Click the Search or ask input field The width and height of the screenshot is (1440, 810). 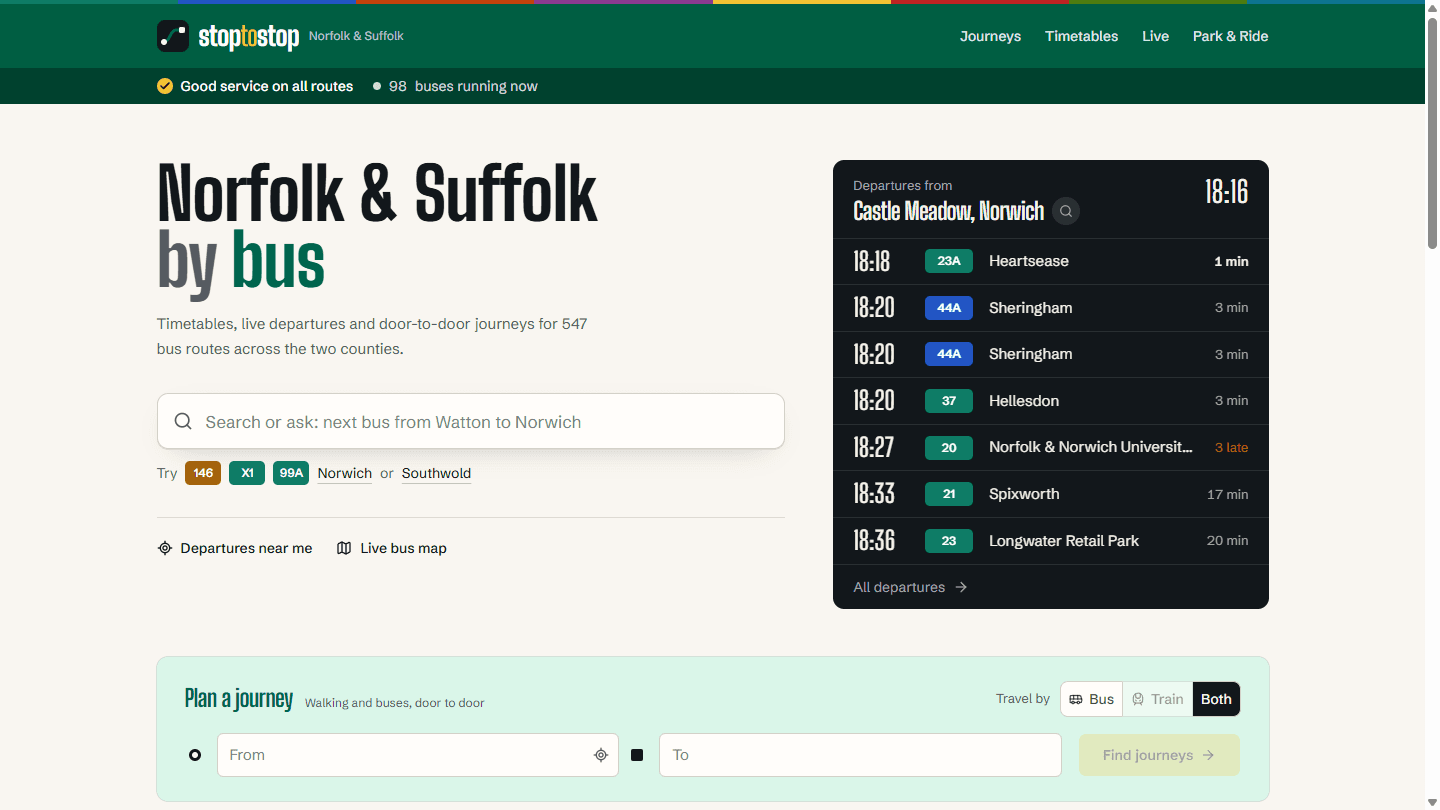point(471,421)
